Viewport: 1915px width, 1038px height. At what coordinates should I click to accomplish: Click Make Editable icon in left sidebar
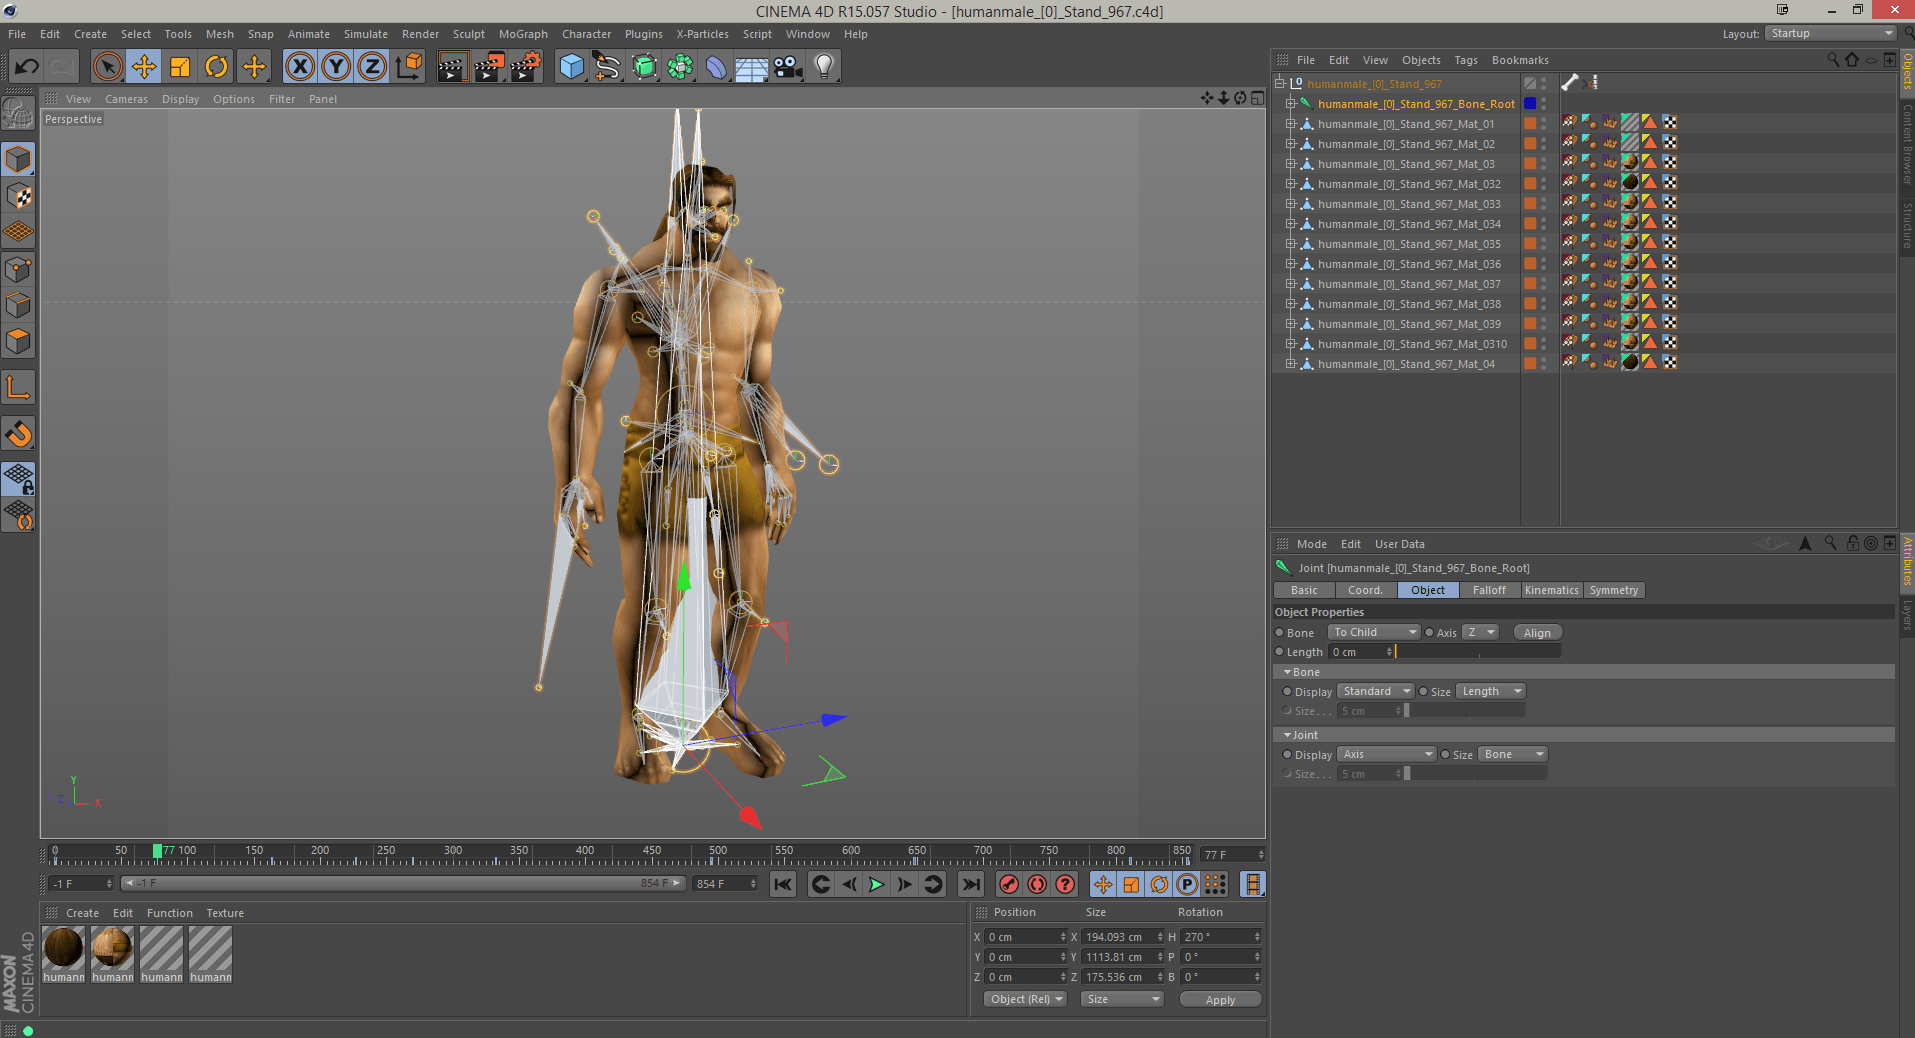18,114
